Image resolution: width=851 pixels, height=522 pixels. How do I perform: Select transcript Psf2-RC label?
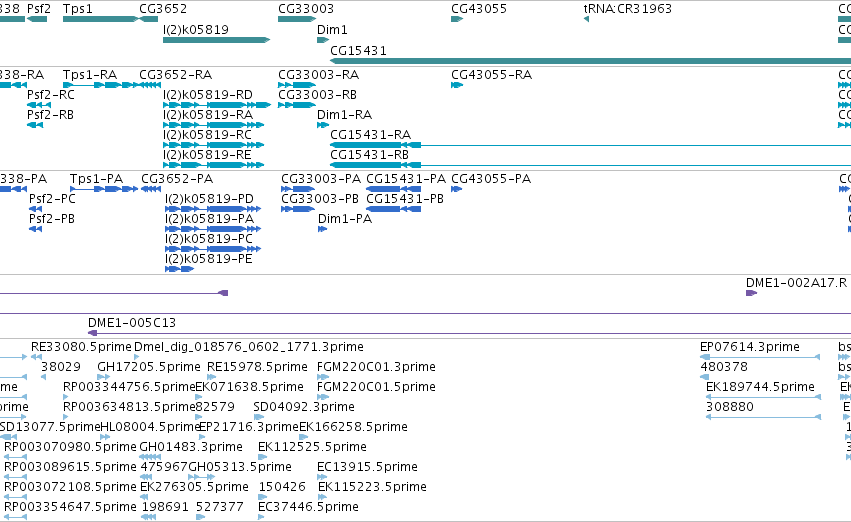(x=50, y=95)
